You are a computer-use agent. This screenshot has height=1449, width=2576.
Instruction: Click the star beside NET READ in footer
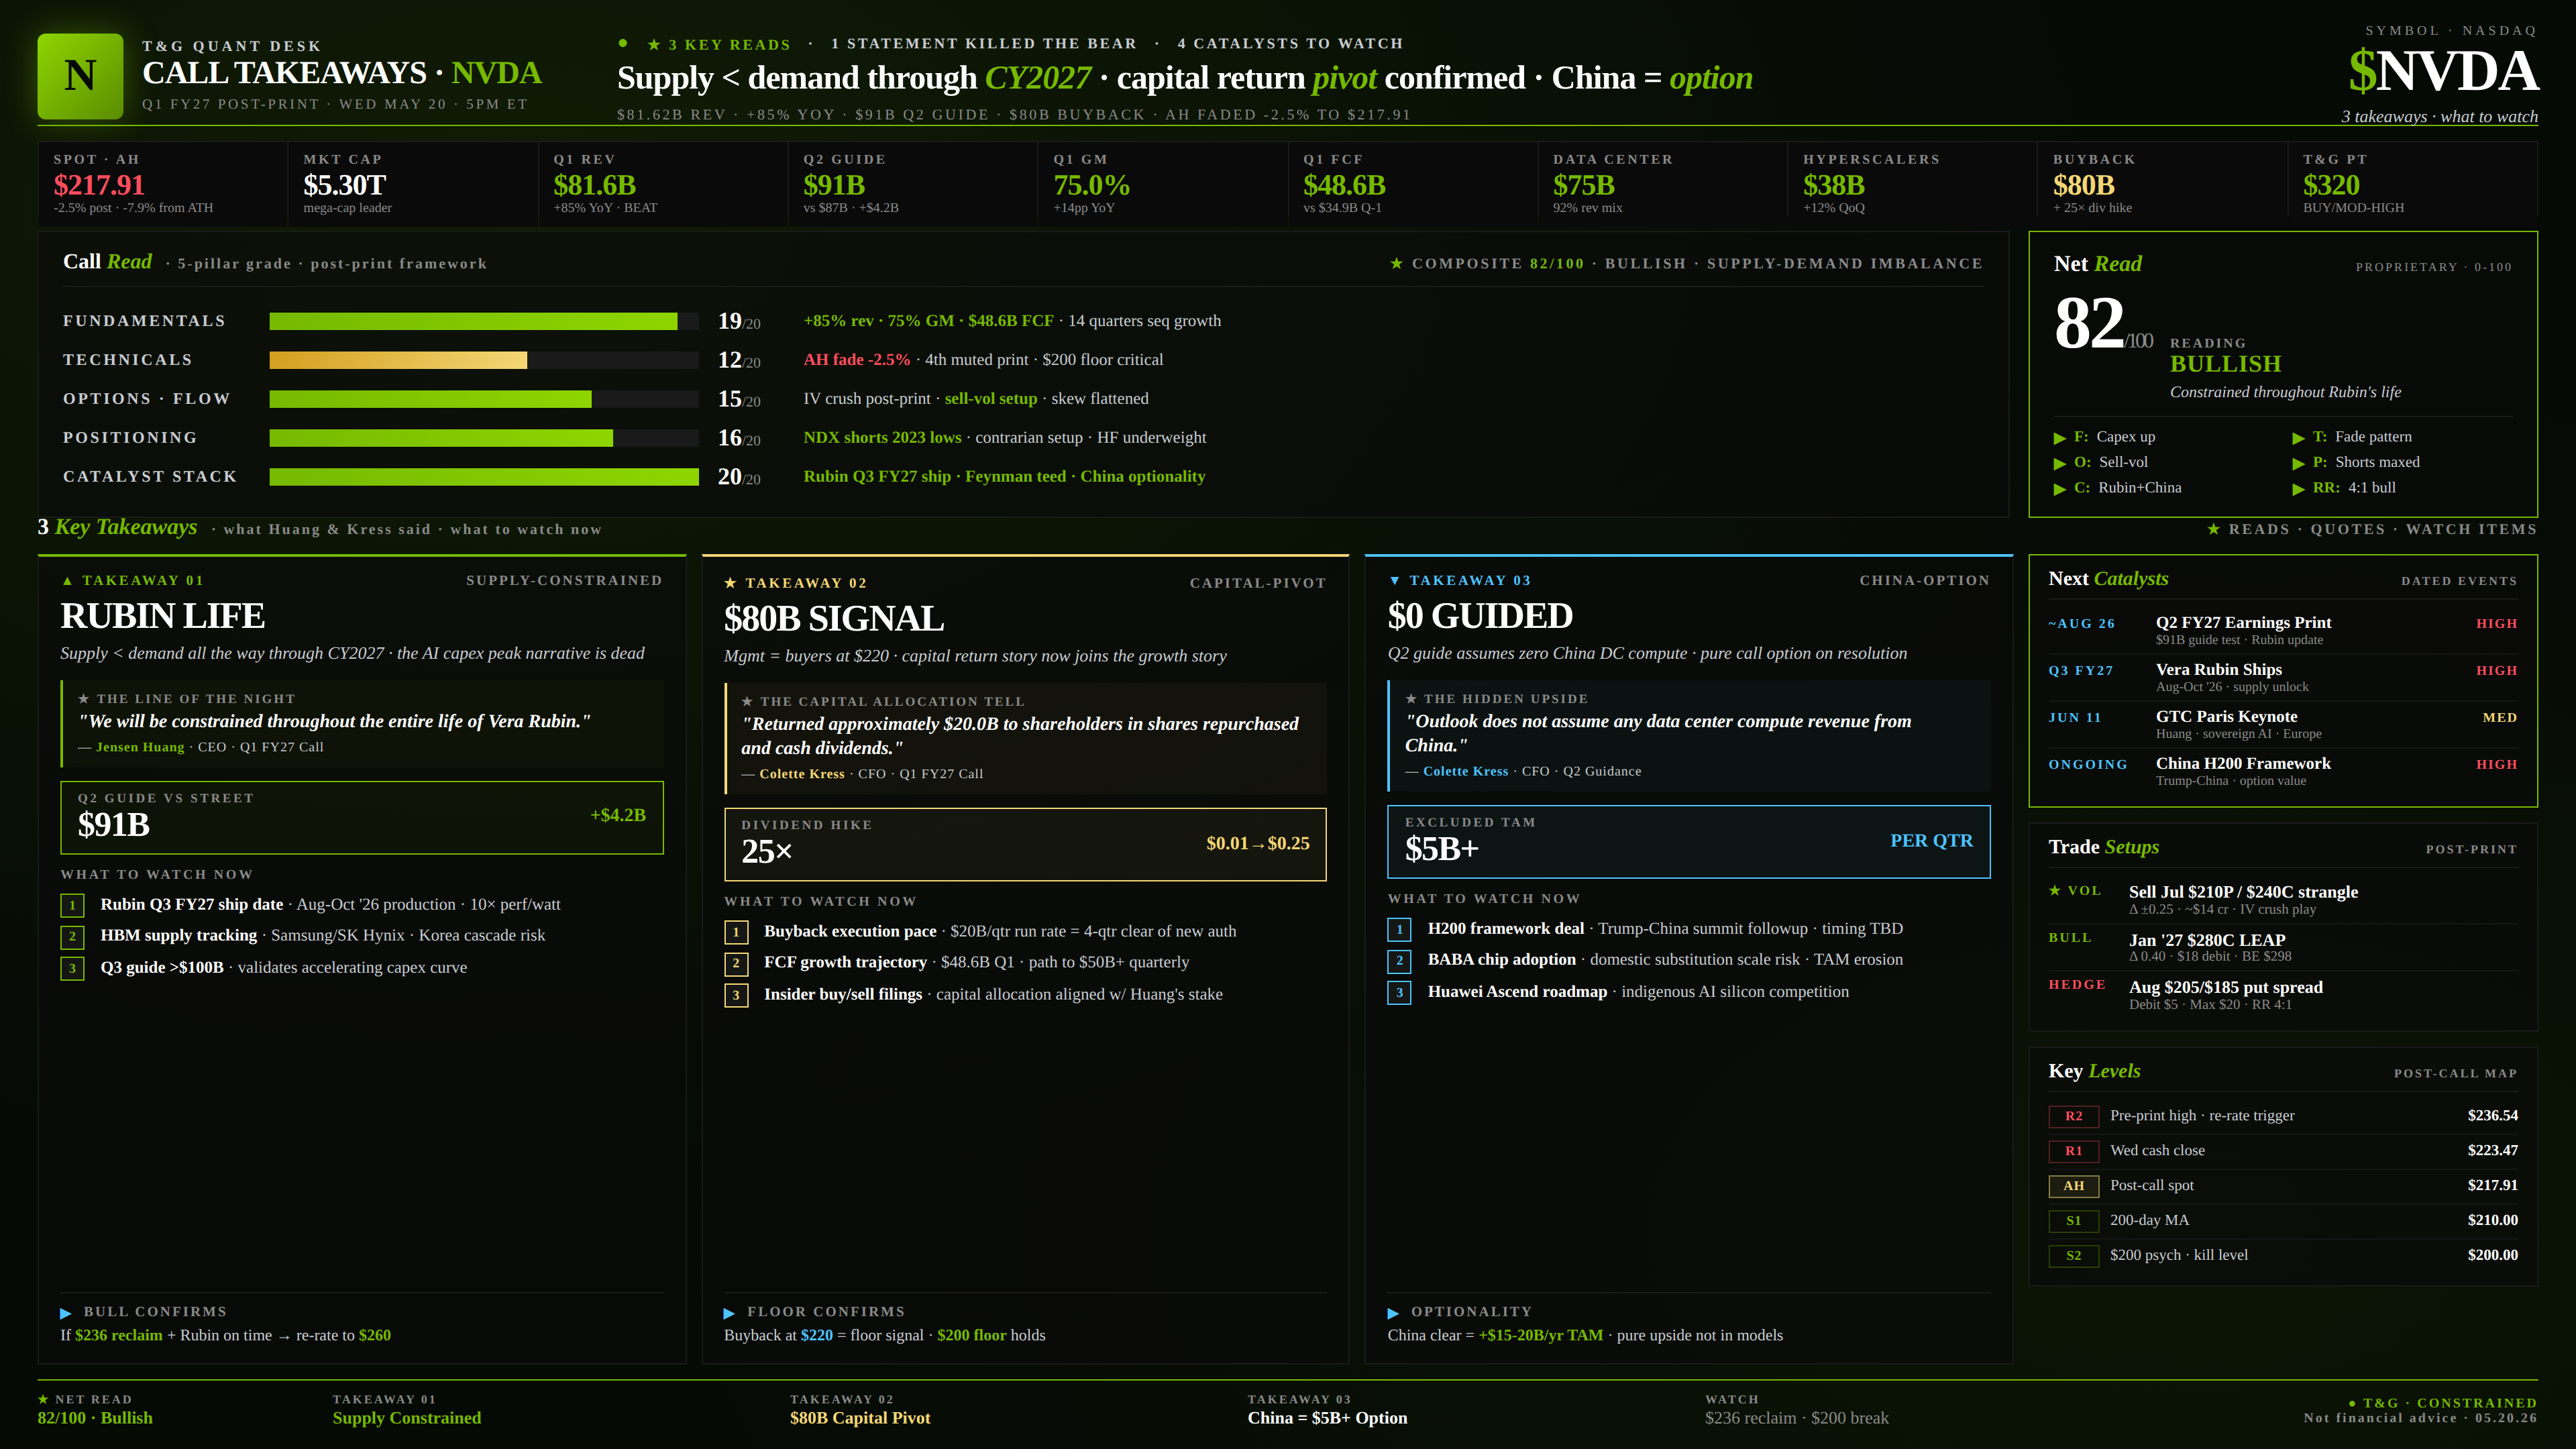(x=43, y=1399)
